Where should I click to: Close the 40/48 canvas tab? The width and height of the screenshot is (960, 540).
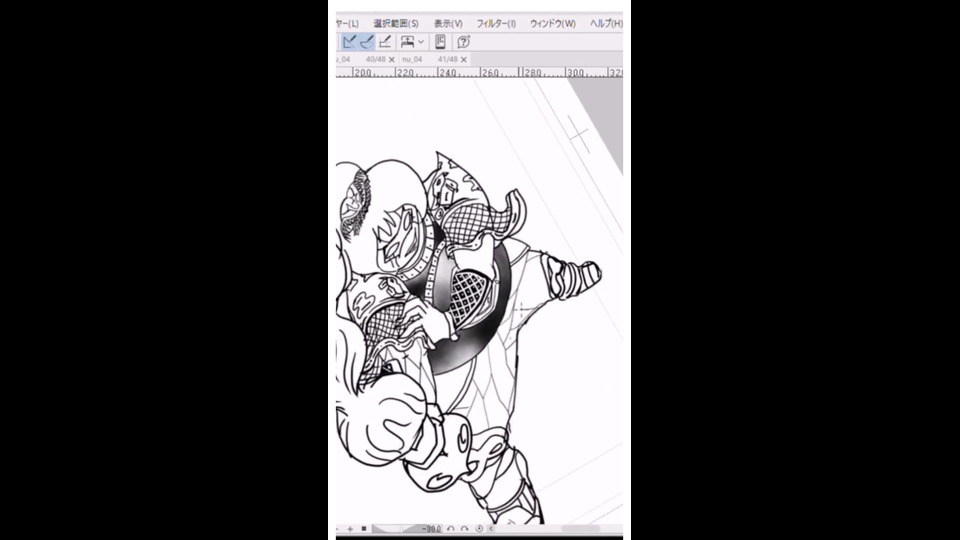[392, 59]
